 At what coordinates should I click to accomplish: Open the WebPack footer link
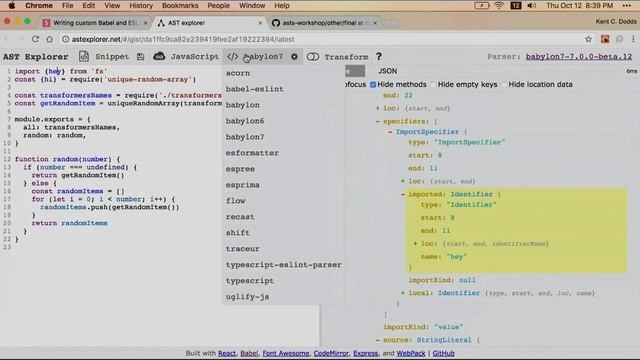411,353
